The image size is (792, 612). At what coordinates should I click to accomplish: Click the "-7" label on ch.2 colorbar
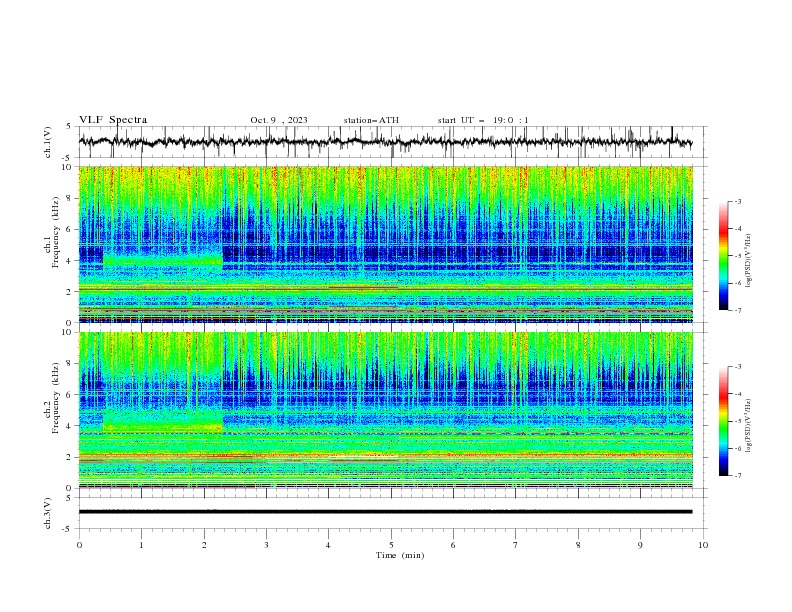(737, 476)
